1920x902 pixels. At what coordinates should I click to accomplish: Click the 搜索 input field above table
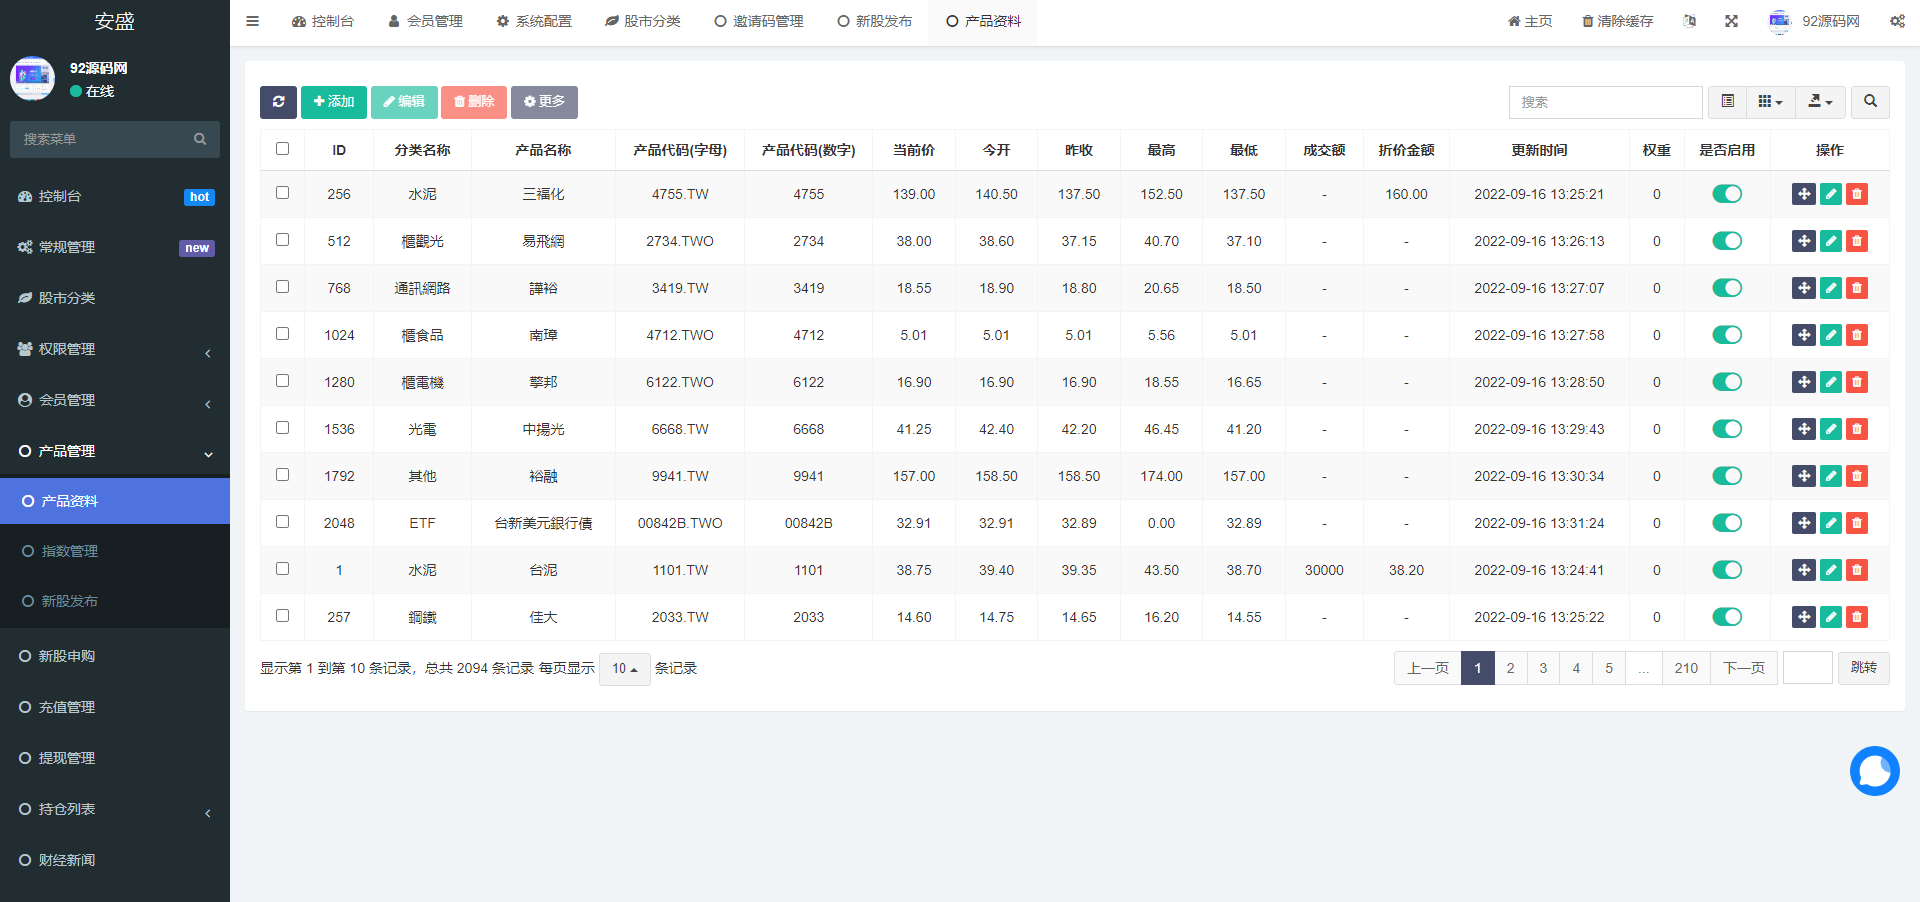click(1605, 102)
